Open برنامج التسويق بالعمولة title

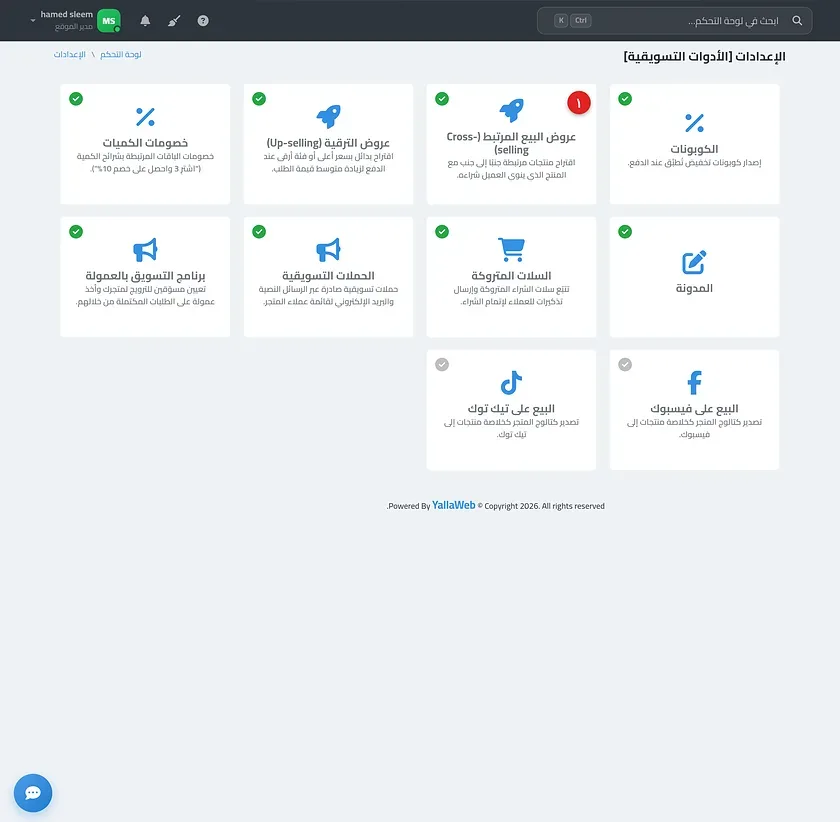click(145, 275)
